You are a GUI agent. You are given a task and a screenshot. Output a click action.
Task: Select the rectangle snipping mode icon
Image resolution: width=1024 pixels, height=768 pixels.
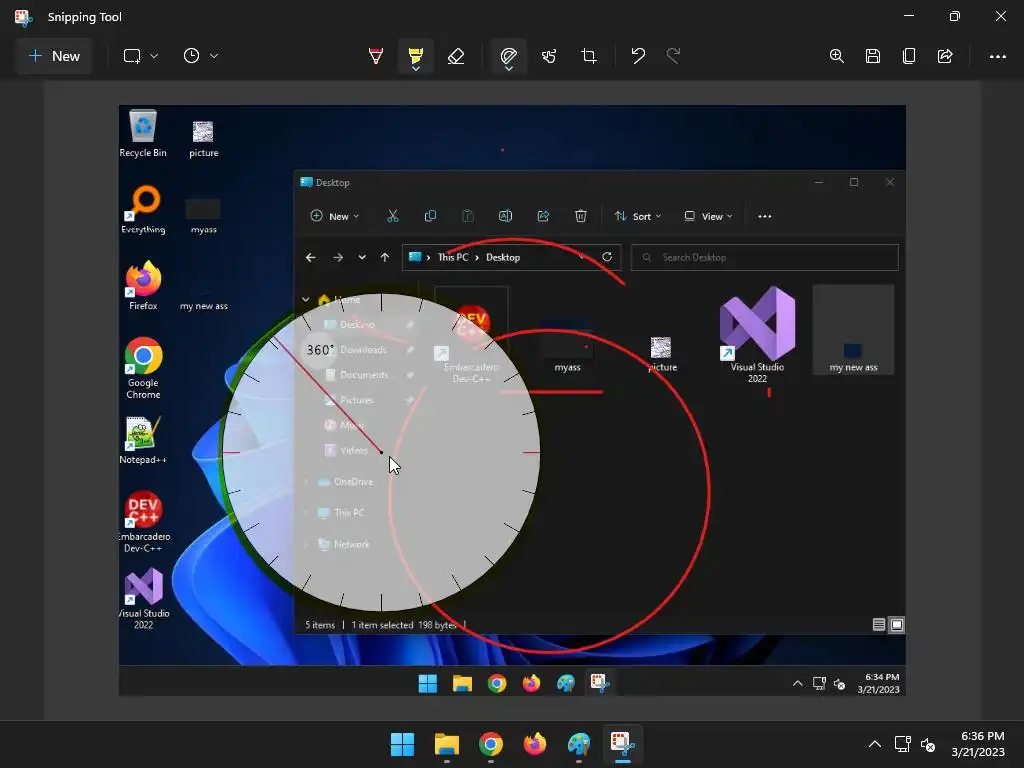point(132,56)
